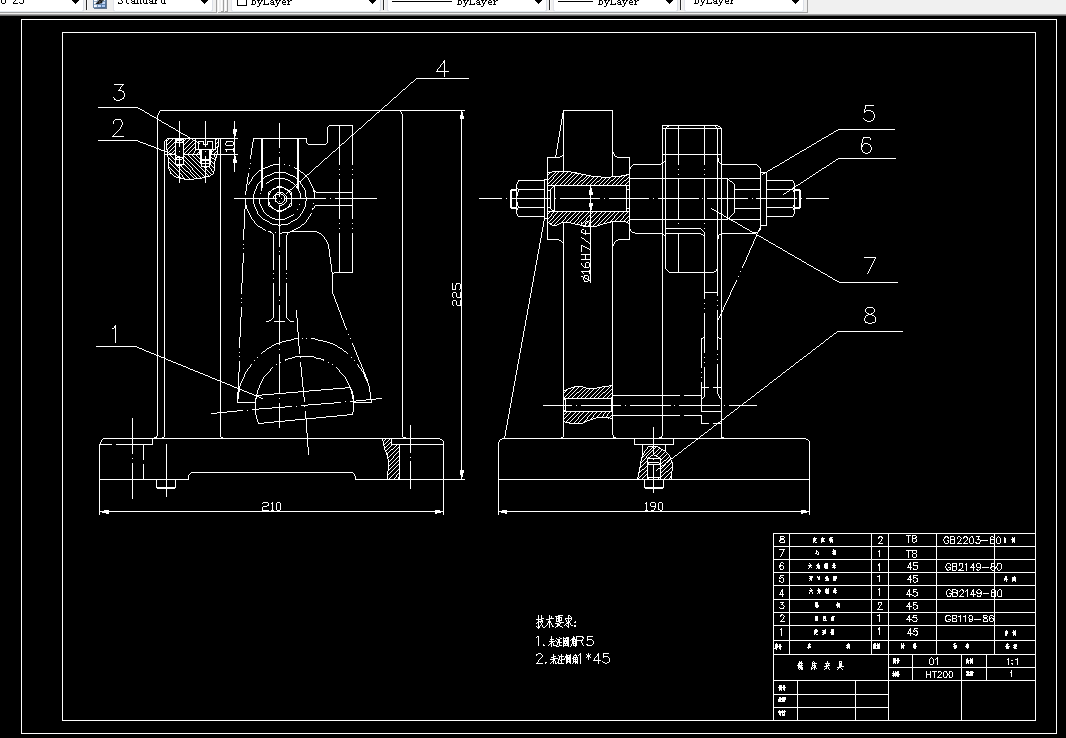Viewport: 1066px width, 738px height.
Task: Select the 190 width dimension text
Action: 653,506
